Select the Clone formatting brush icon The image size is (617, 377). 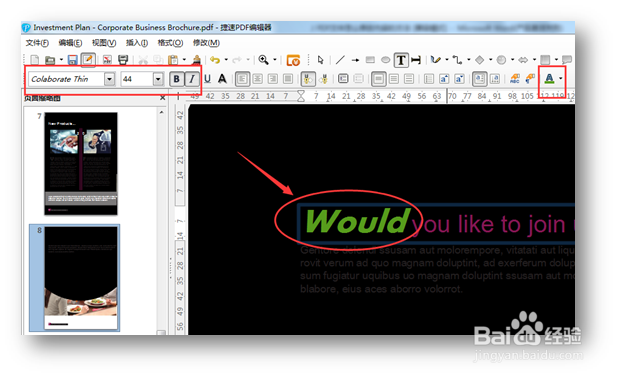(196, 60)
